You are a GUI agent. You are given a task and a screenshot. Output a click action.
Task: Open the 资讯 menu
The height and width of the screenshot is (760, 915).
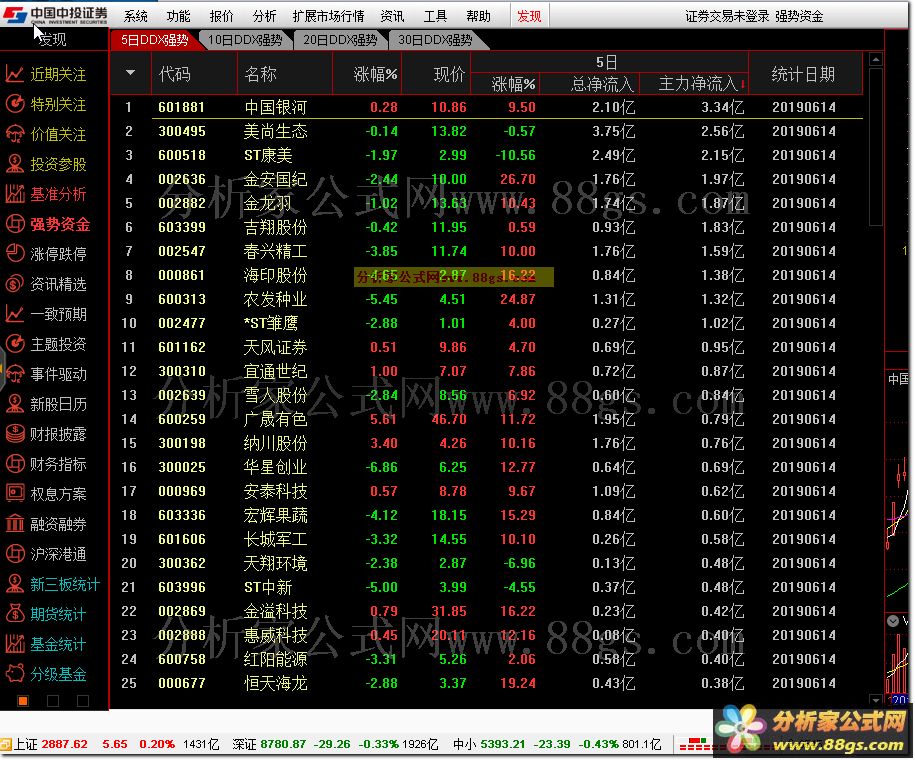click(x=392, y=16)
